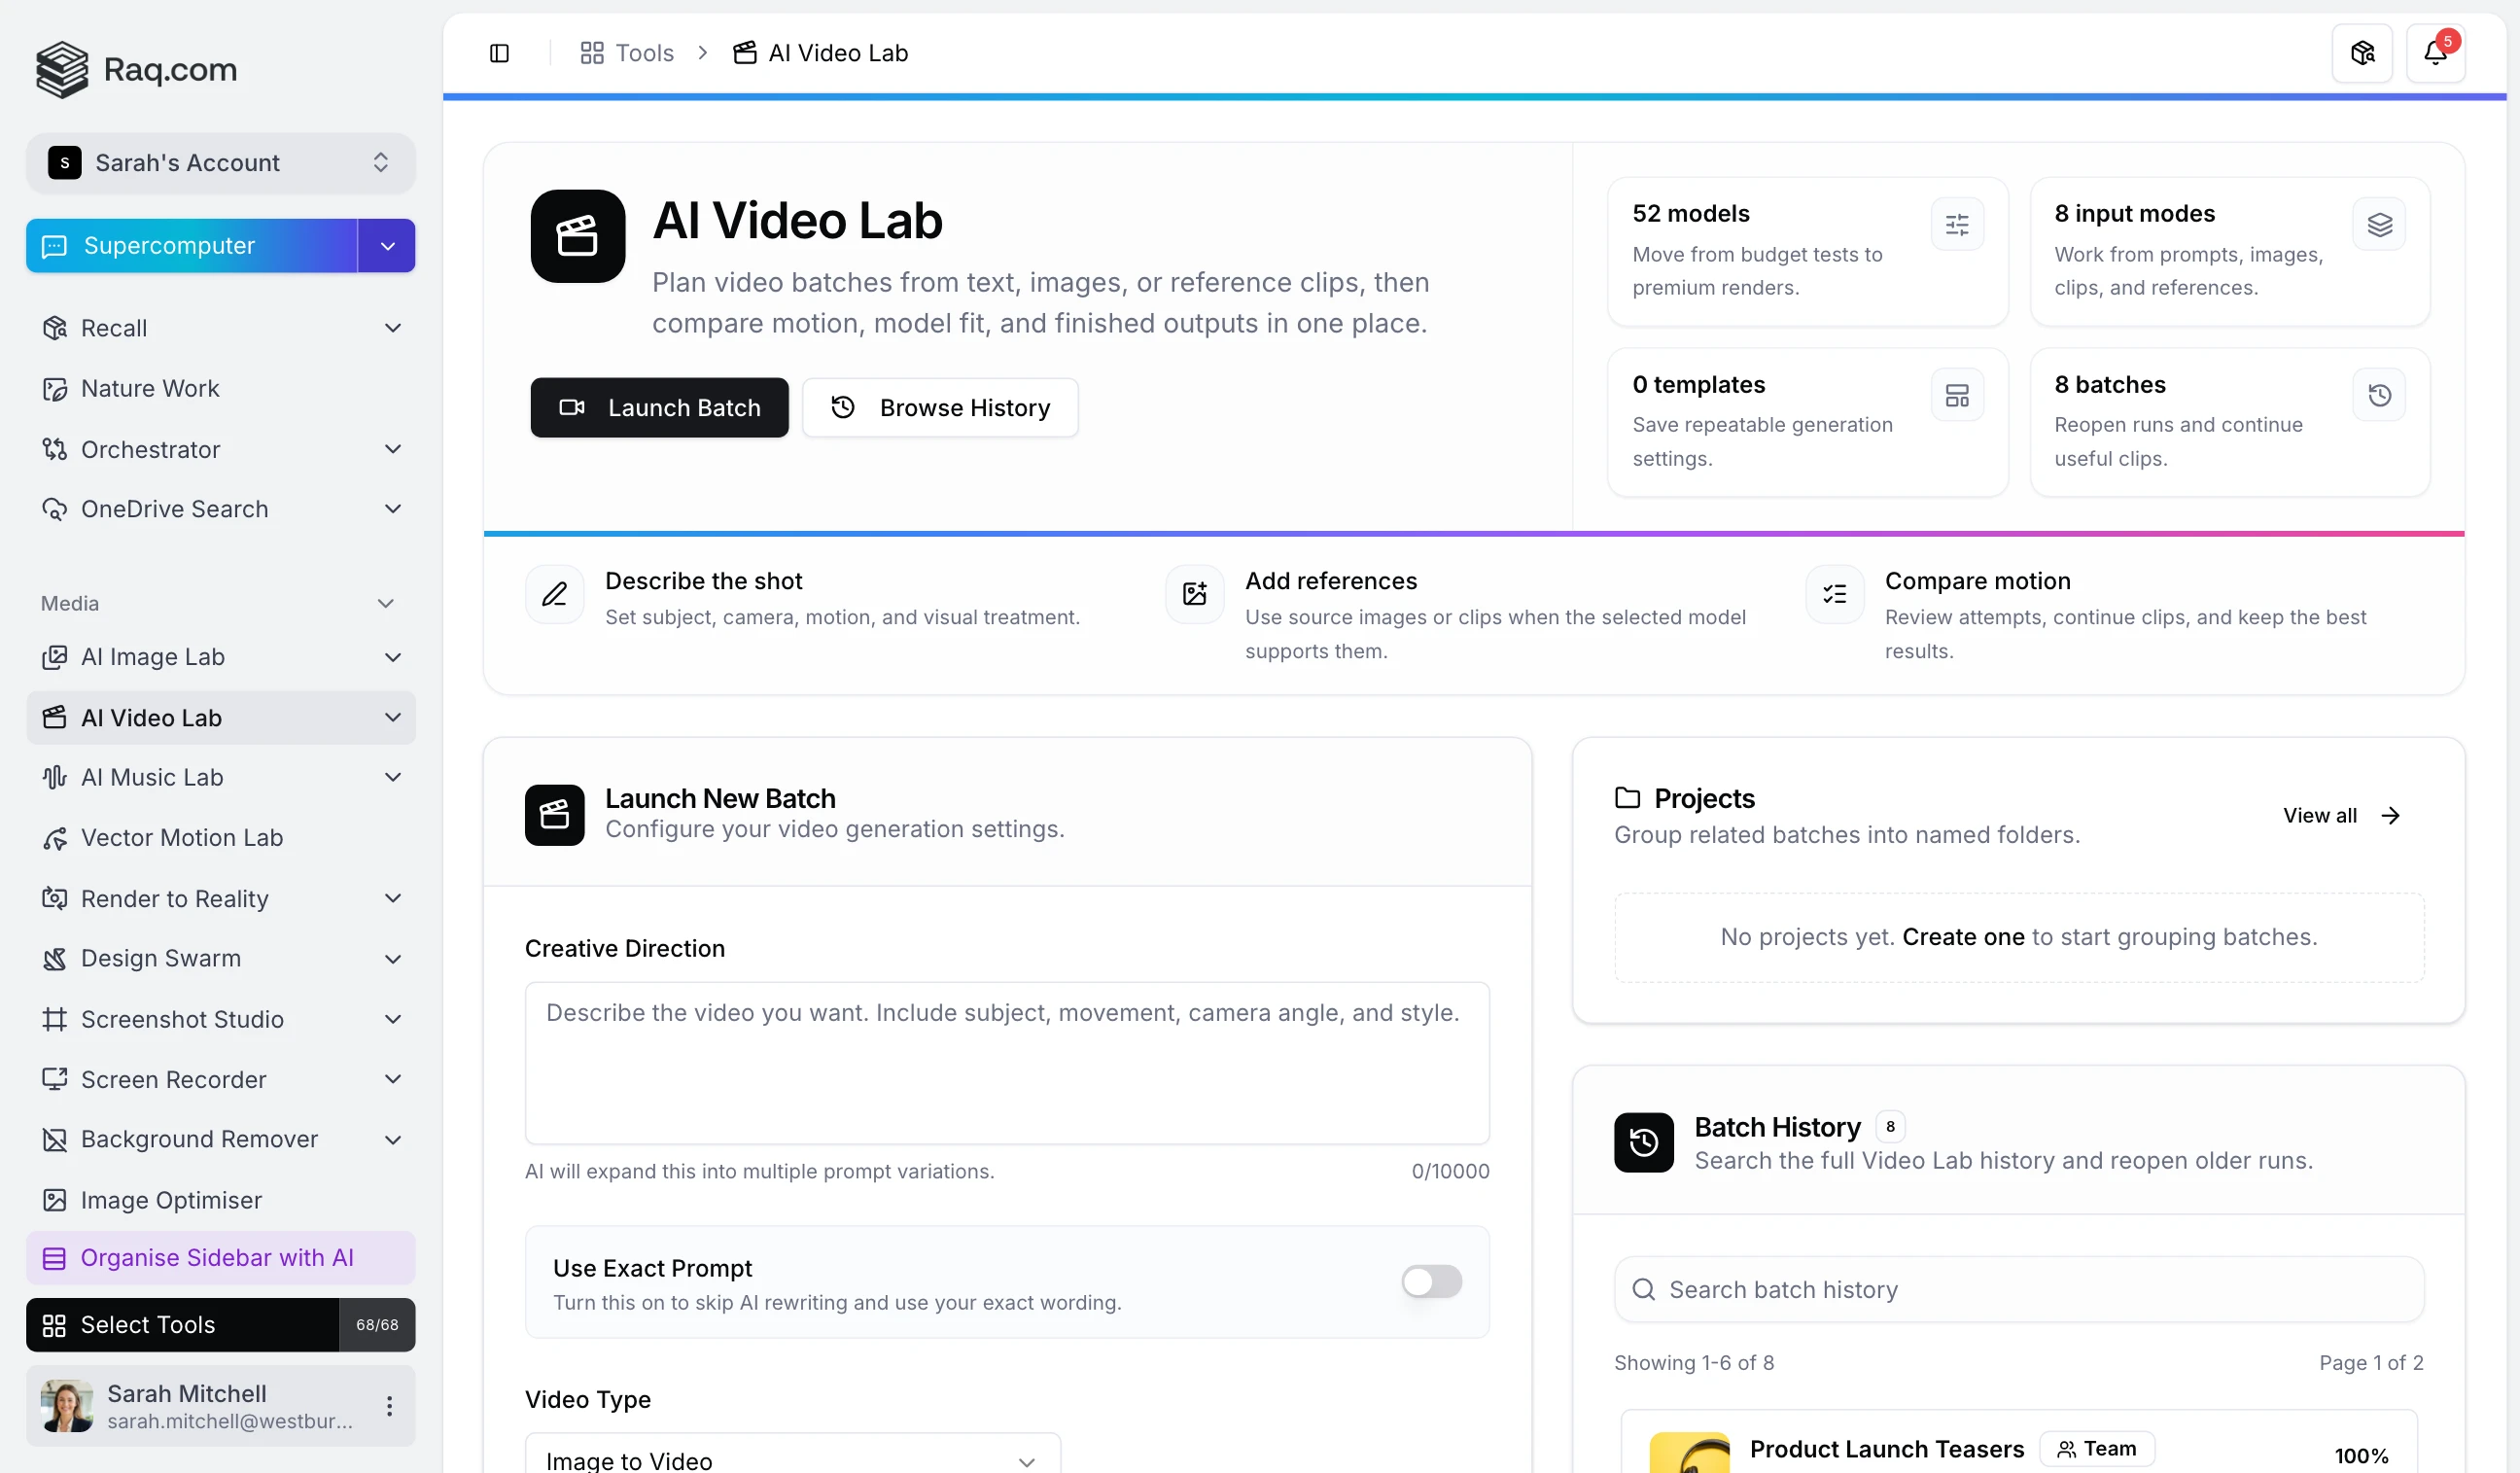Click Organise Sidebar with AI
The image size is (2520, 1473).
coord(220,1258)
